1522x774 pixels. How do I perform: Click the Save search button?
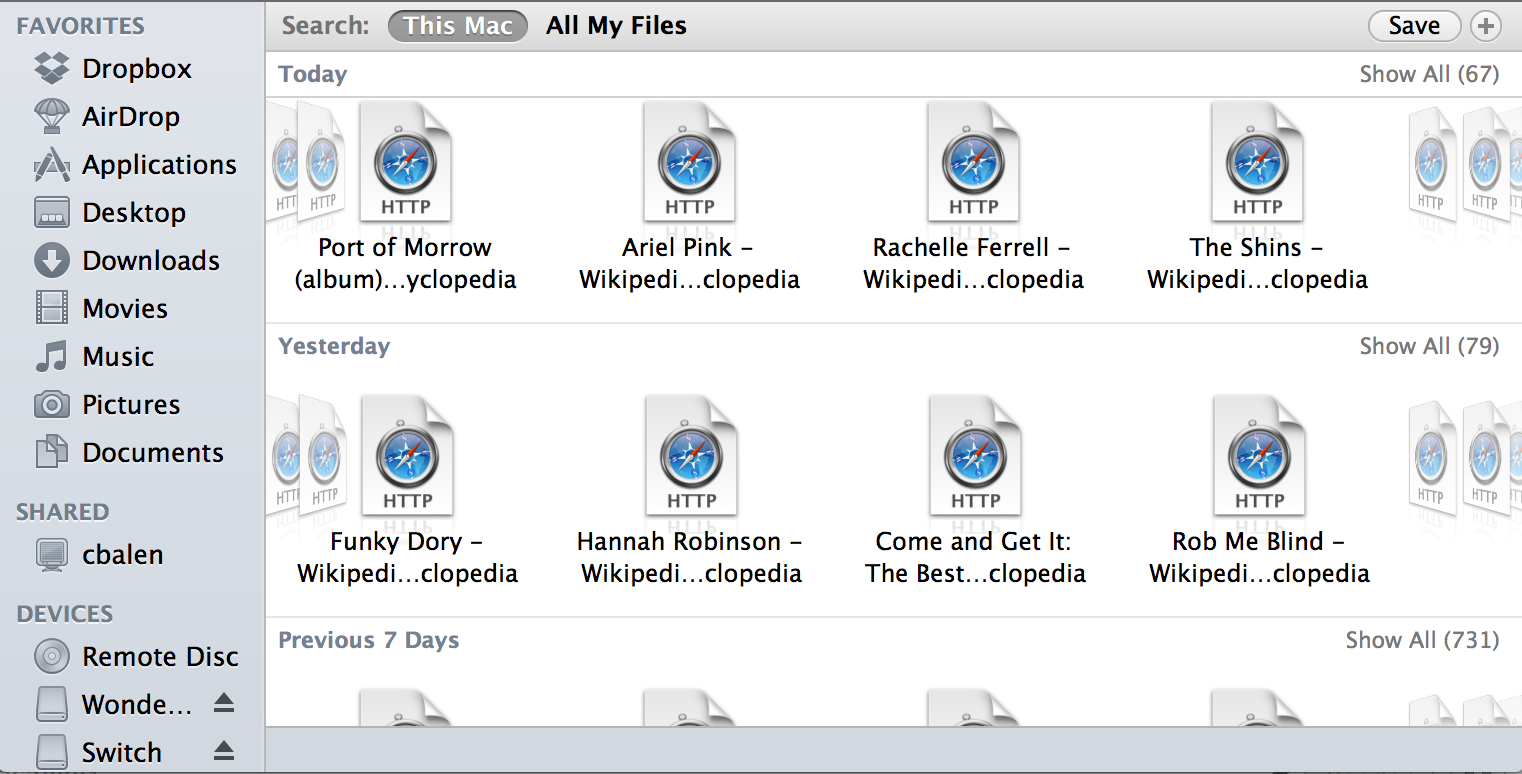[1414, 26]
